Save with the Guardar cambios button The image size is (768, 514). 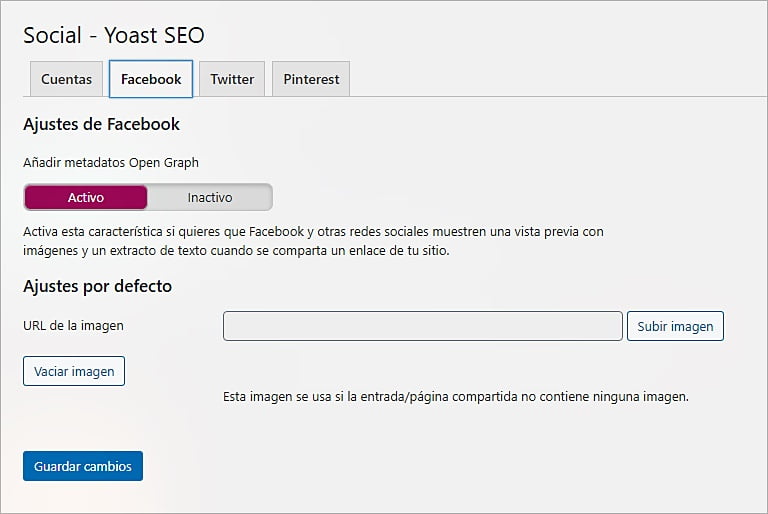coord(83,467)
